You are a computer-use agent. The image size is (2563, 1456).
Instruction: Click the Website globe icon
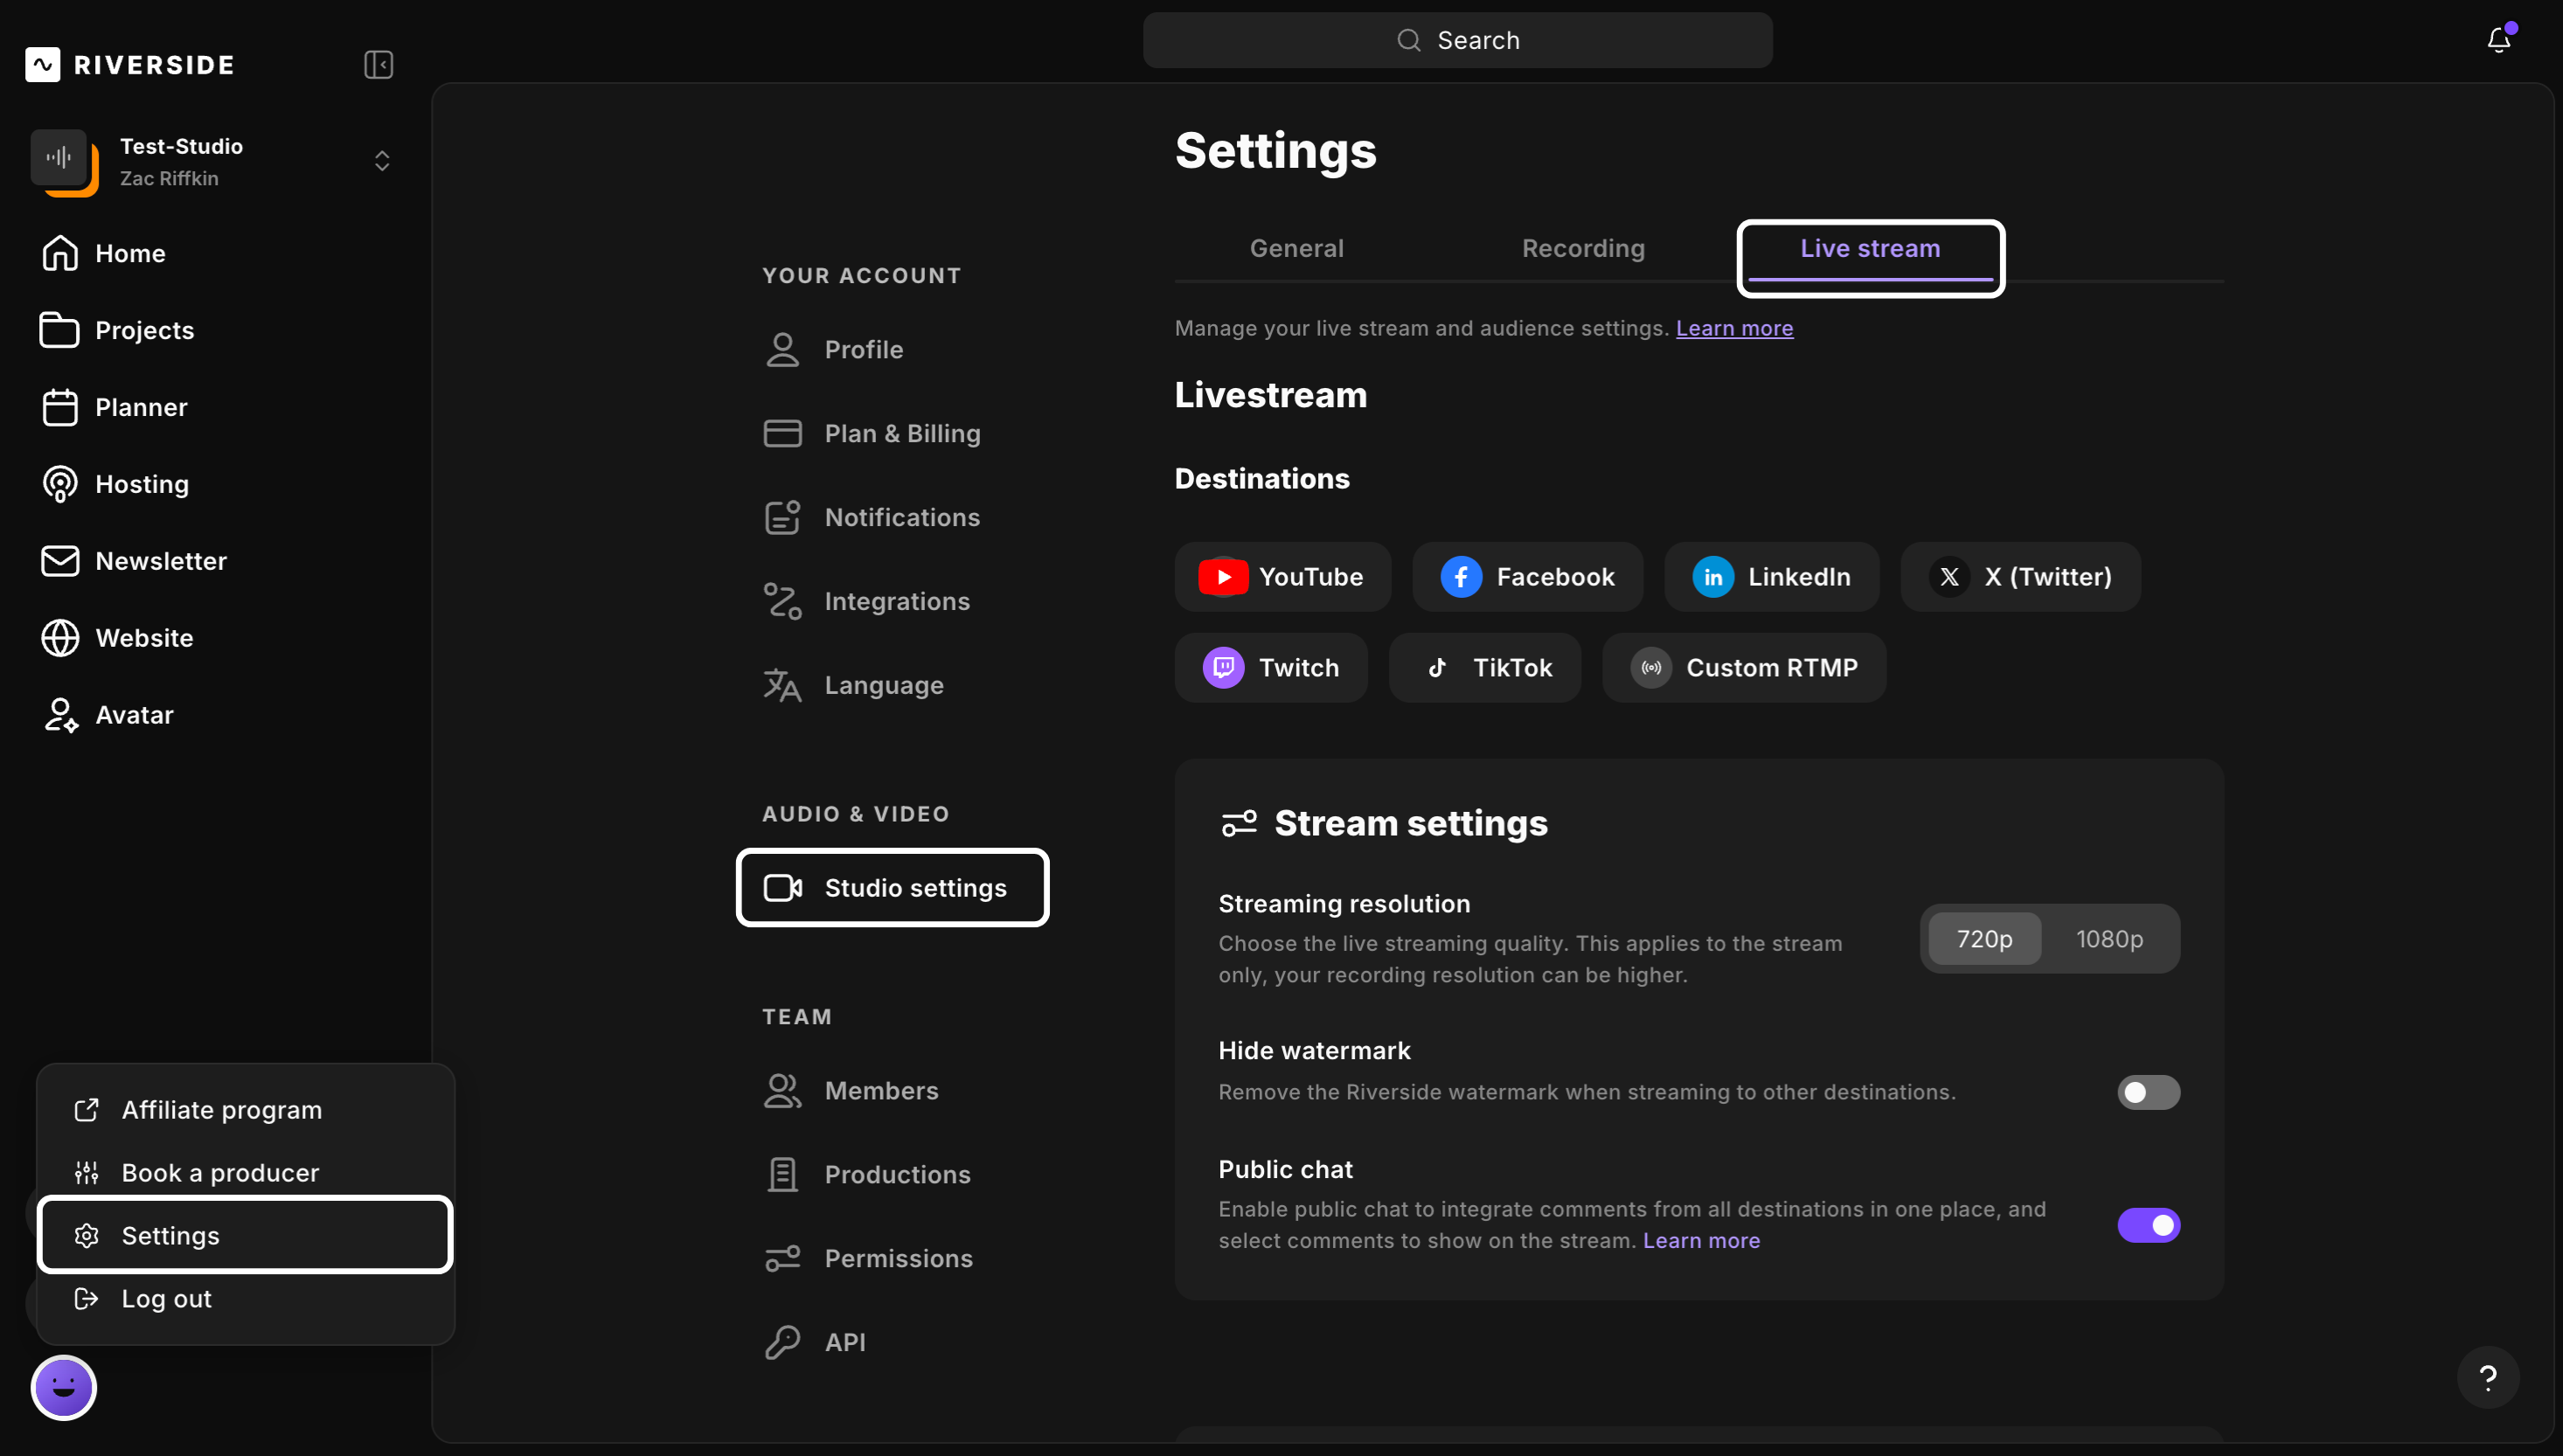60,638
